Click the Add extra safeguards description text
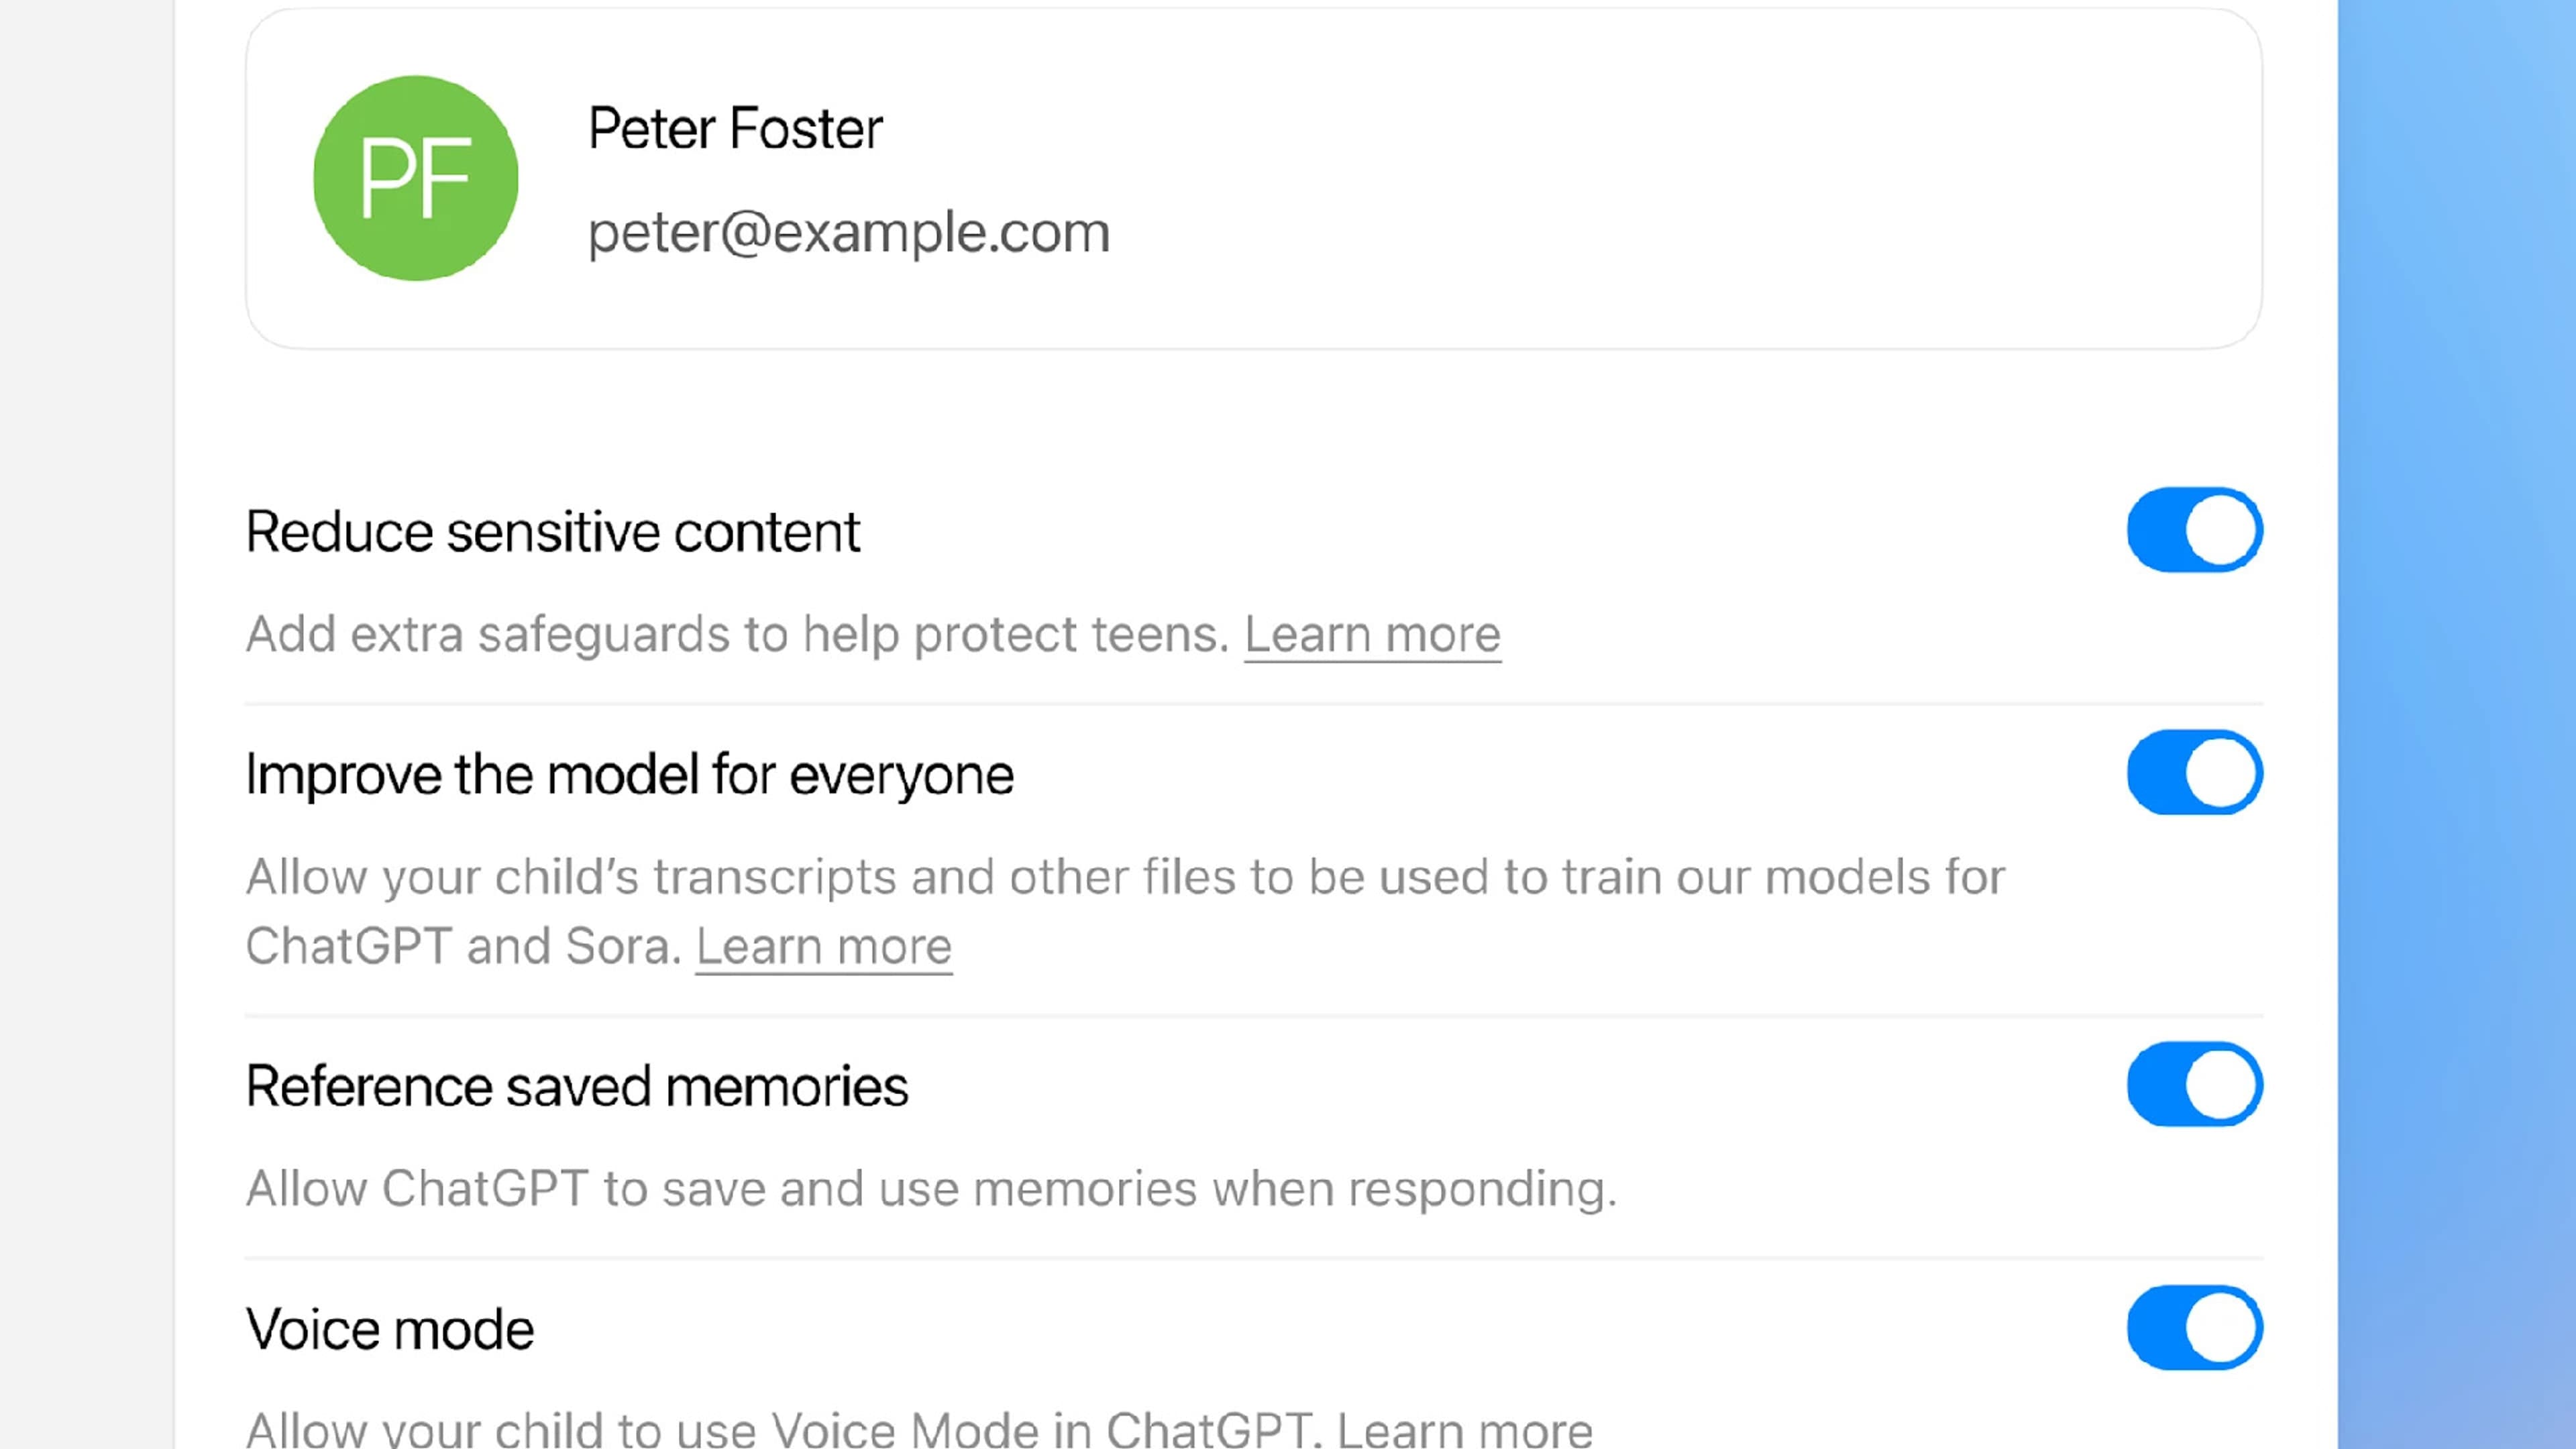This screenshot has height=1449, width=2576. 736,634
